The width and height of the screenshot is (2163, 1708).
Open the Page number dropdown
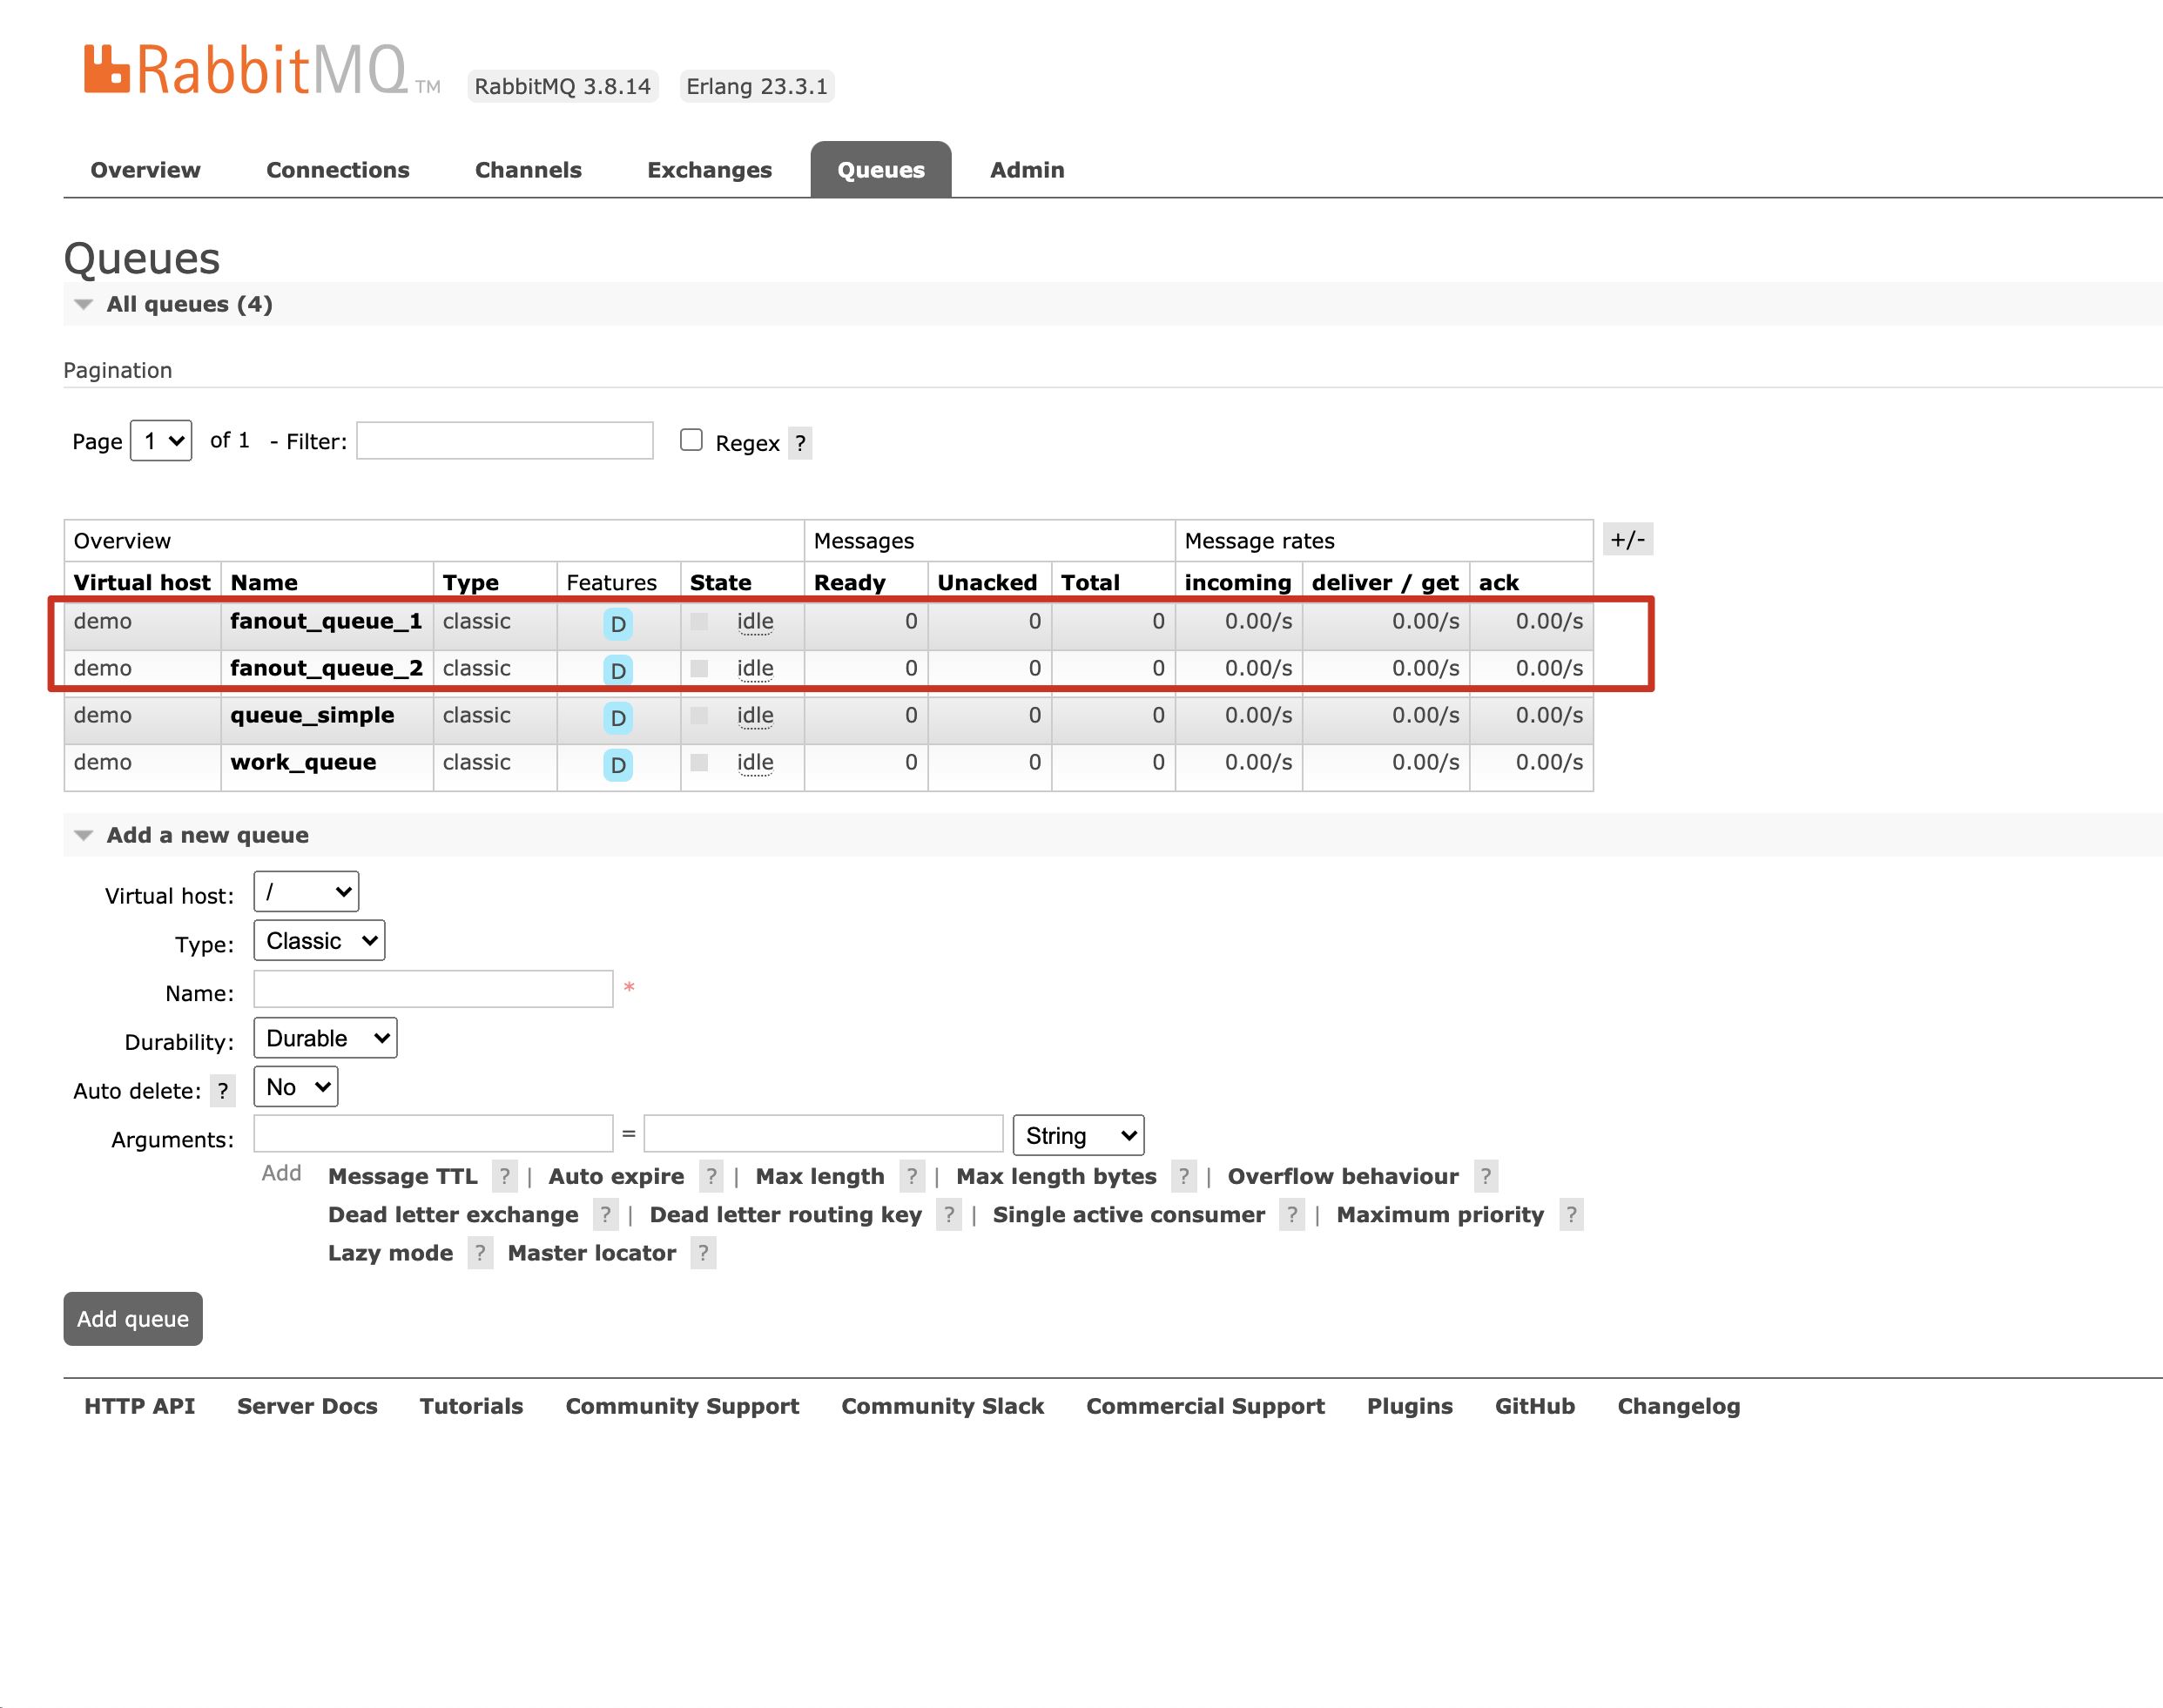162,441
